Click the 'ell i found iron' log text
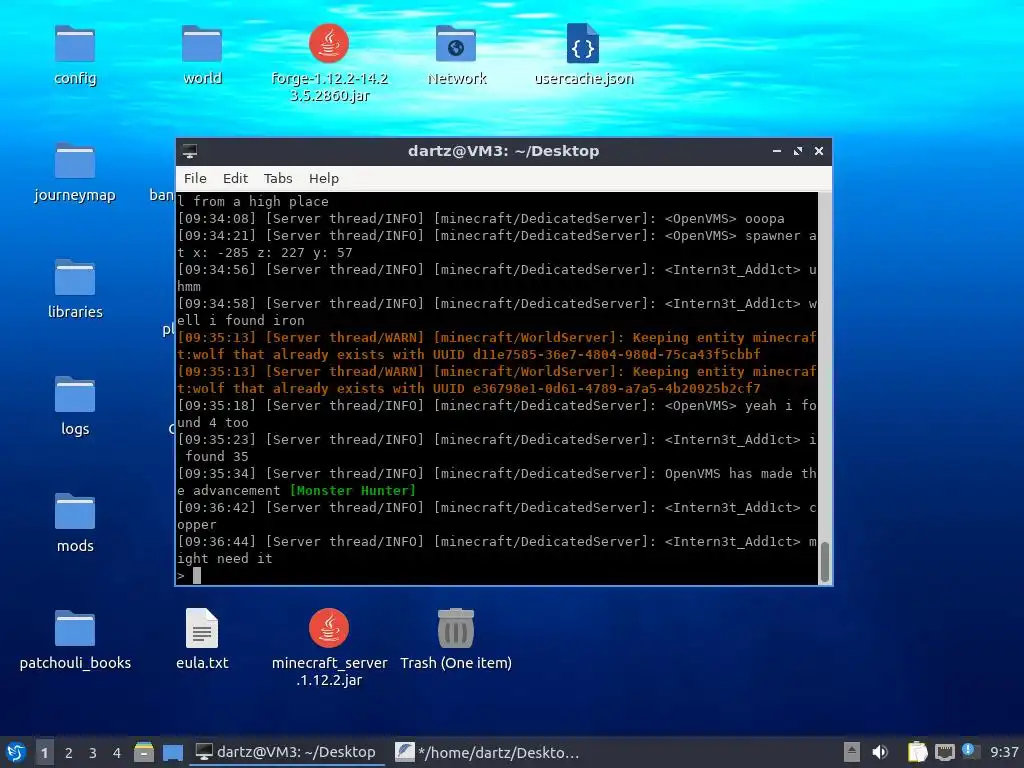1024x768 pixels. pyautogui.click(x=240, y=321)
